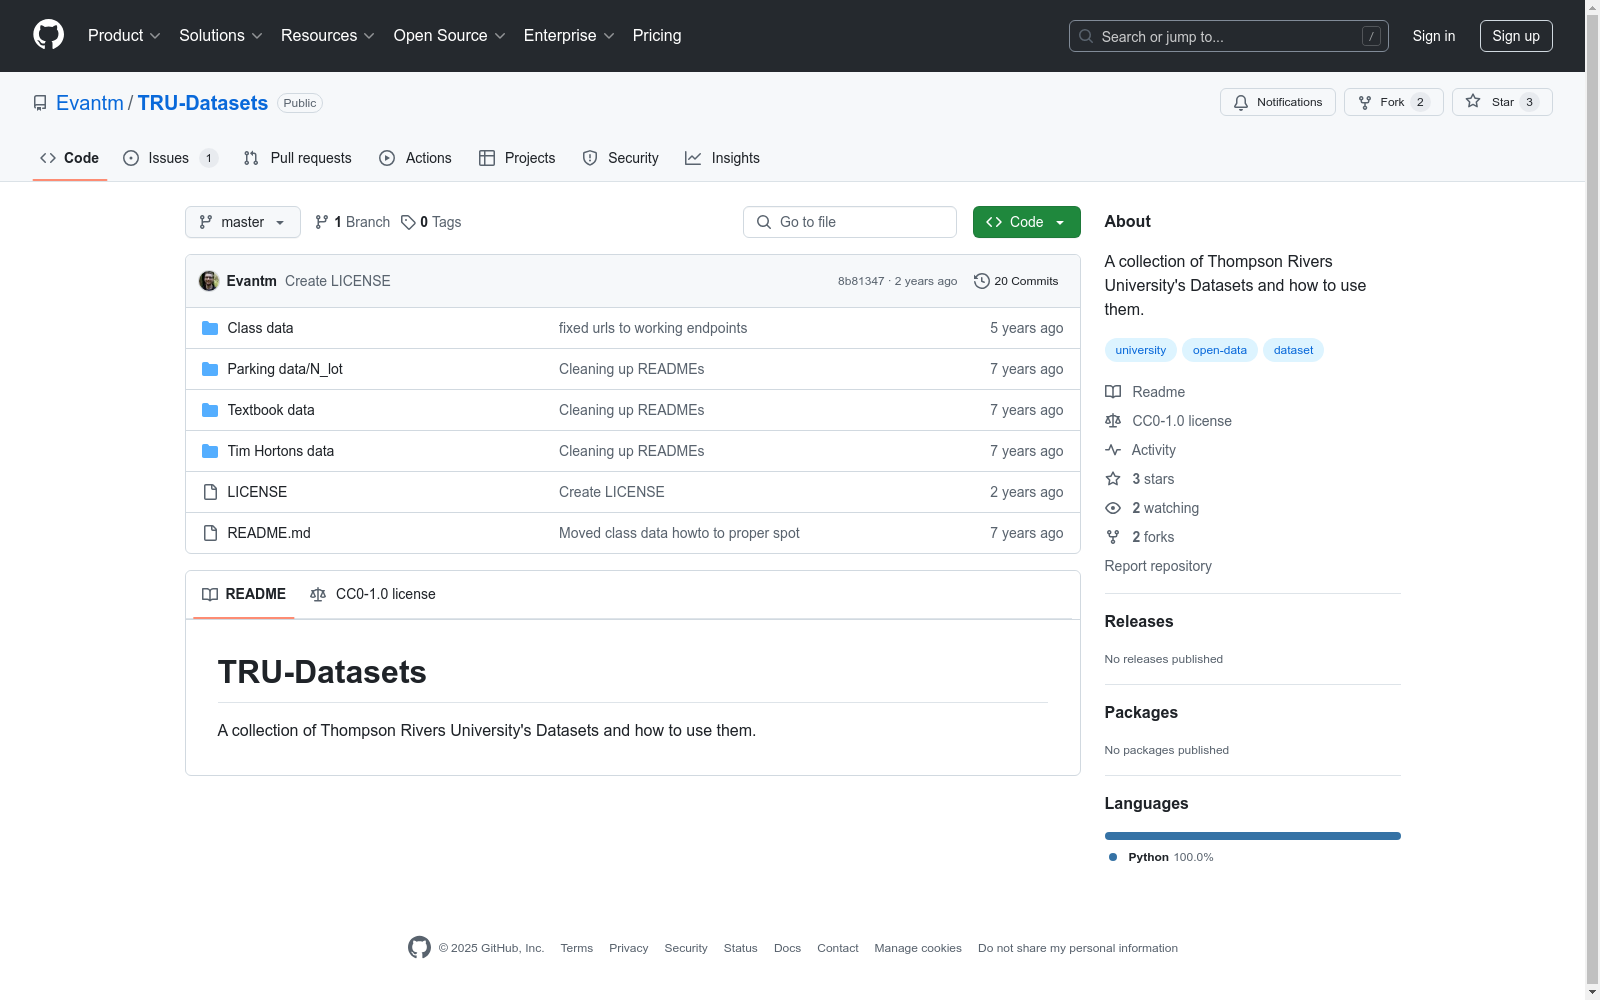The height and width of the screenshot is (1000, 1600).
Task: Click the dataset topic tag
Action: pos(1294,350)
